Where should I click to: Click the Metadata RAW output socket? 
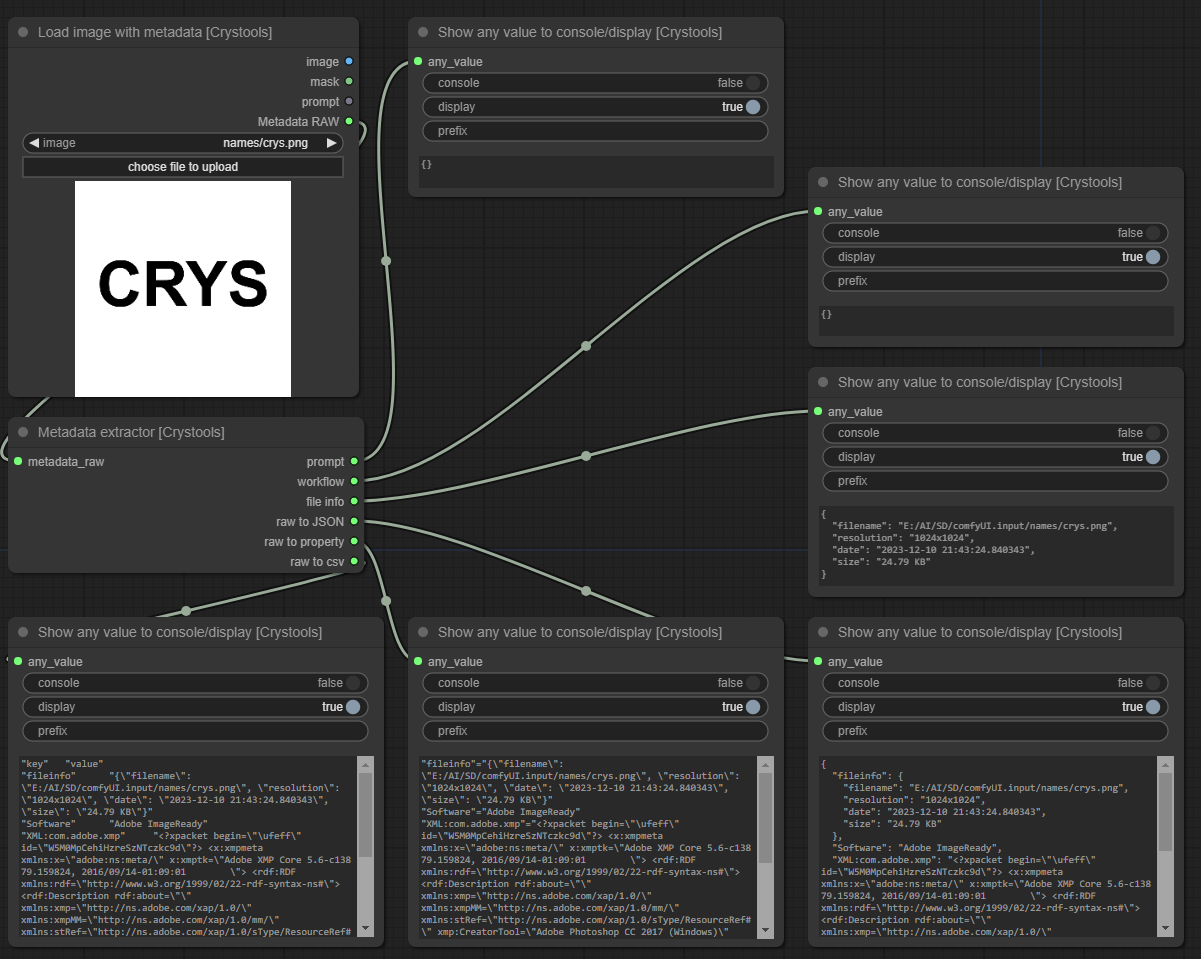[x=349, y=121]
